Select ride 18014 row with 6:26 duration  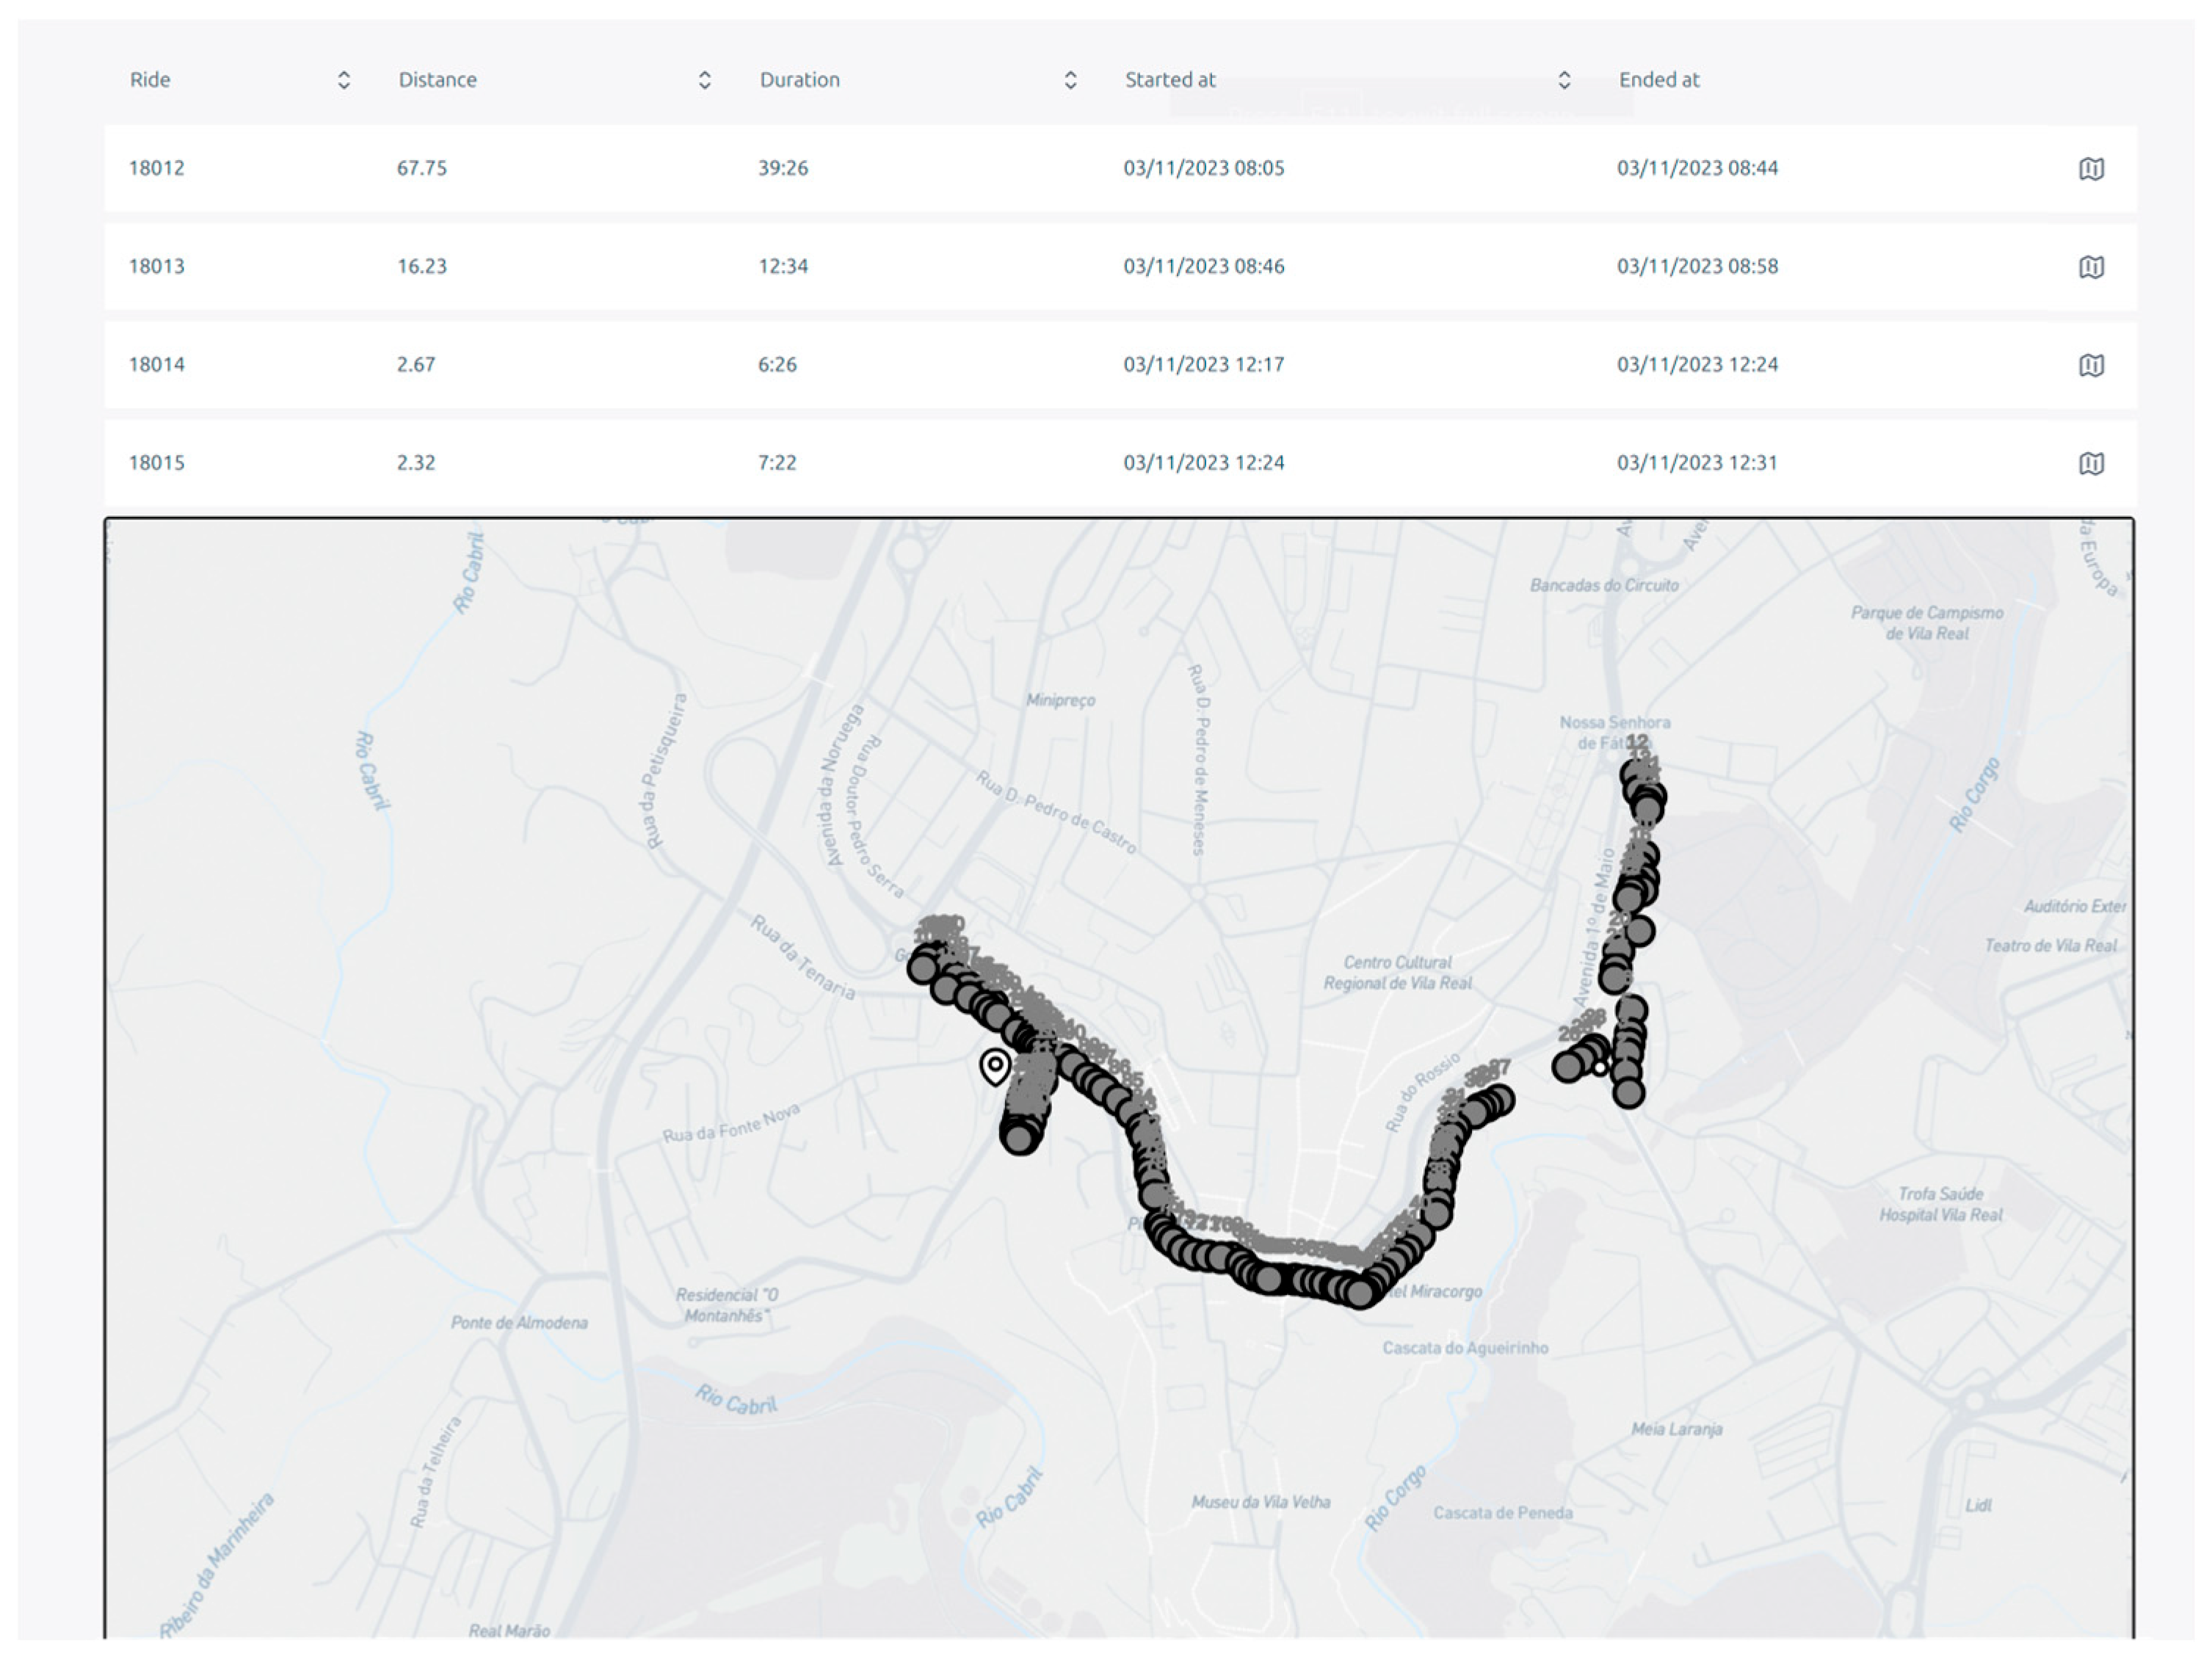(x=777, y=364)
